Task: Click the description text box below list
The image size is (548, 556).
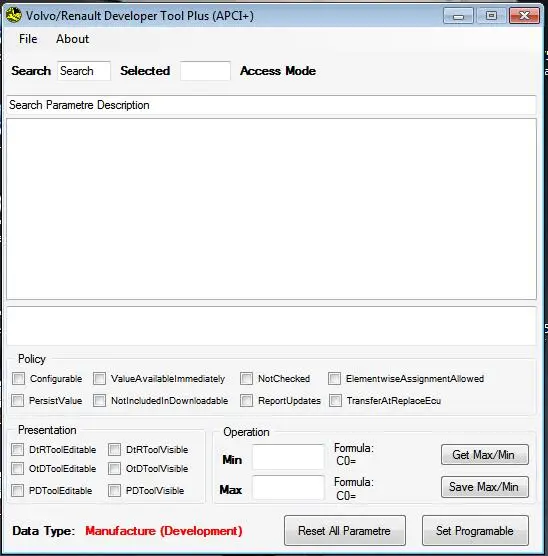Action: click(x=271, y=326)
